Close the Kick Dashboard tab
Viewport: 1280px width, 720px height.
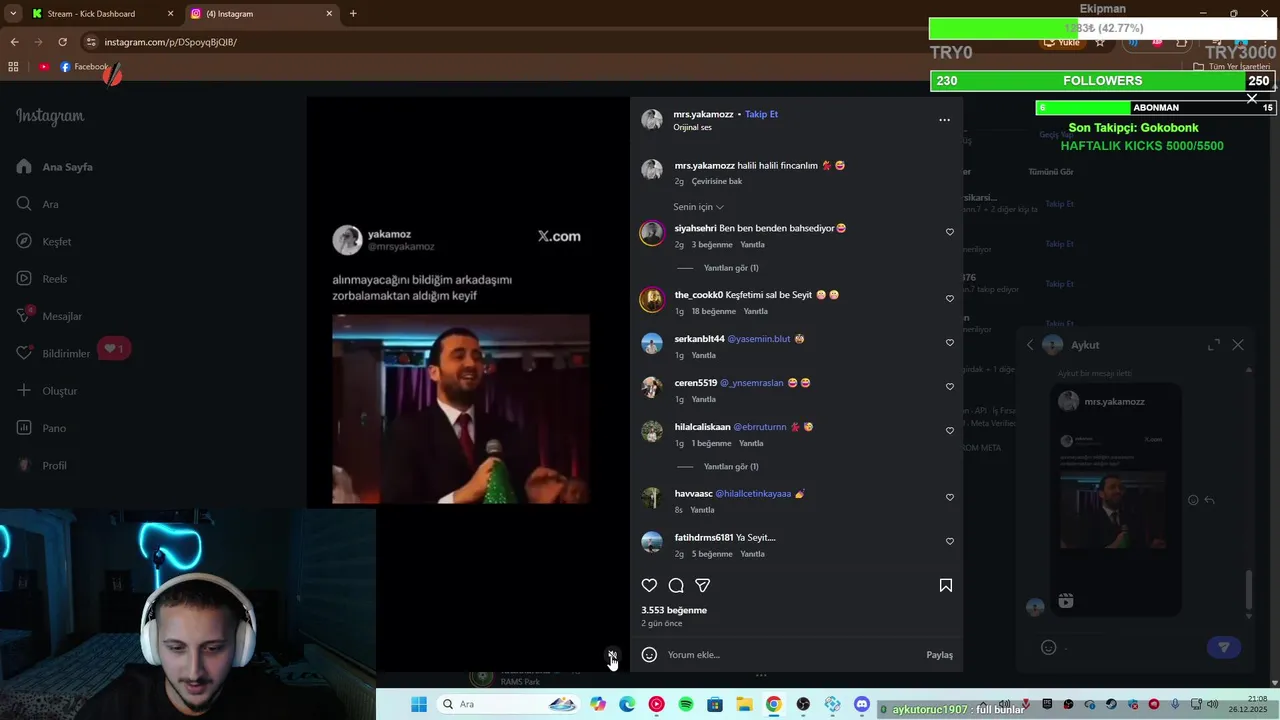[x=170, y=14]
